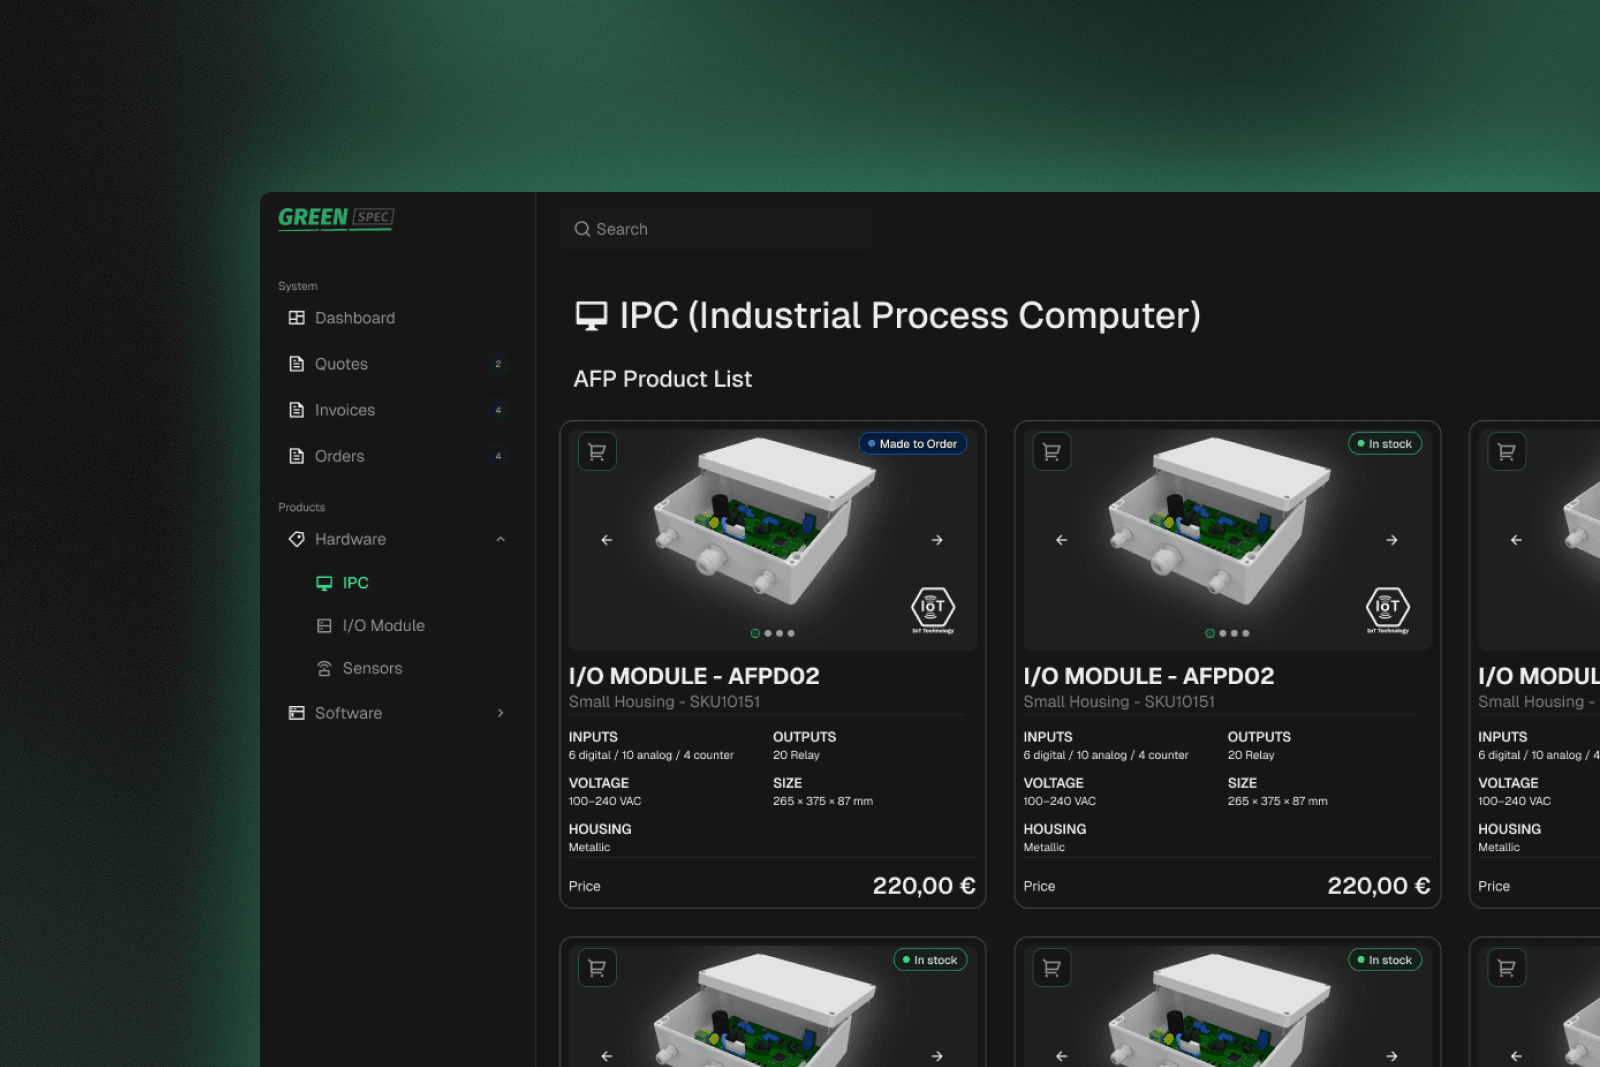Image resolution: width=1600 pixels, height=1067 pixels.
Task: Collapse the Hardware section chevron
Action: [x=500, y=539]
